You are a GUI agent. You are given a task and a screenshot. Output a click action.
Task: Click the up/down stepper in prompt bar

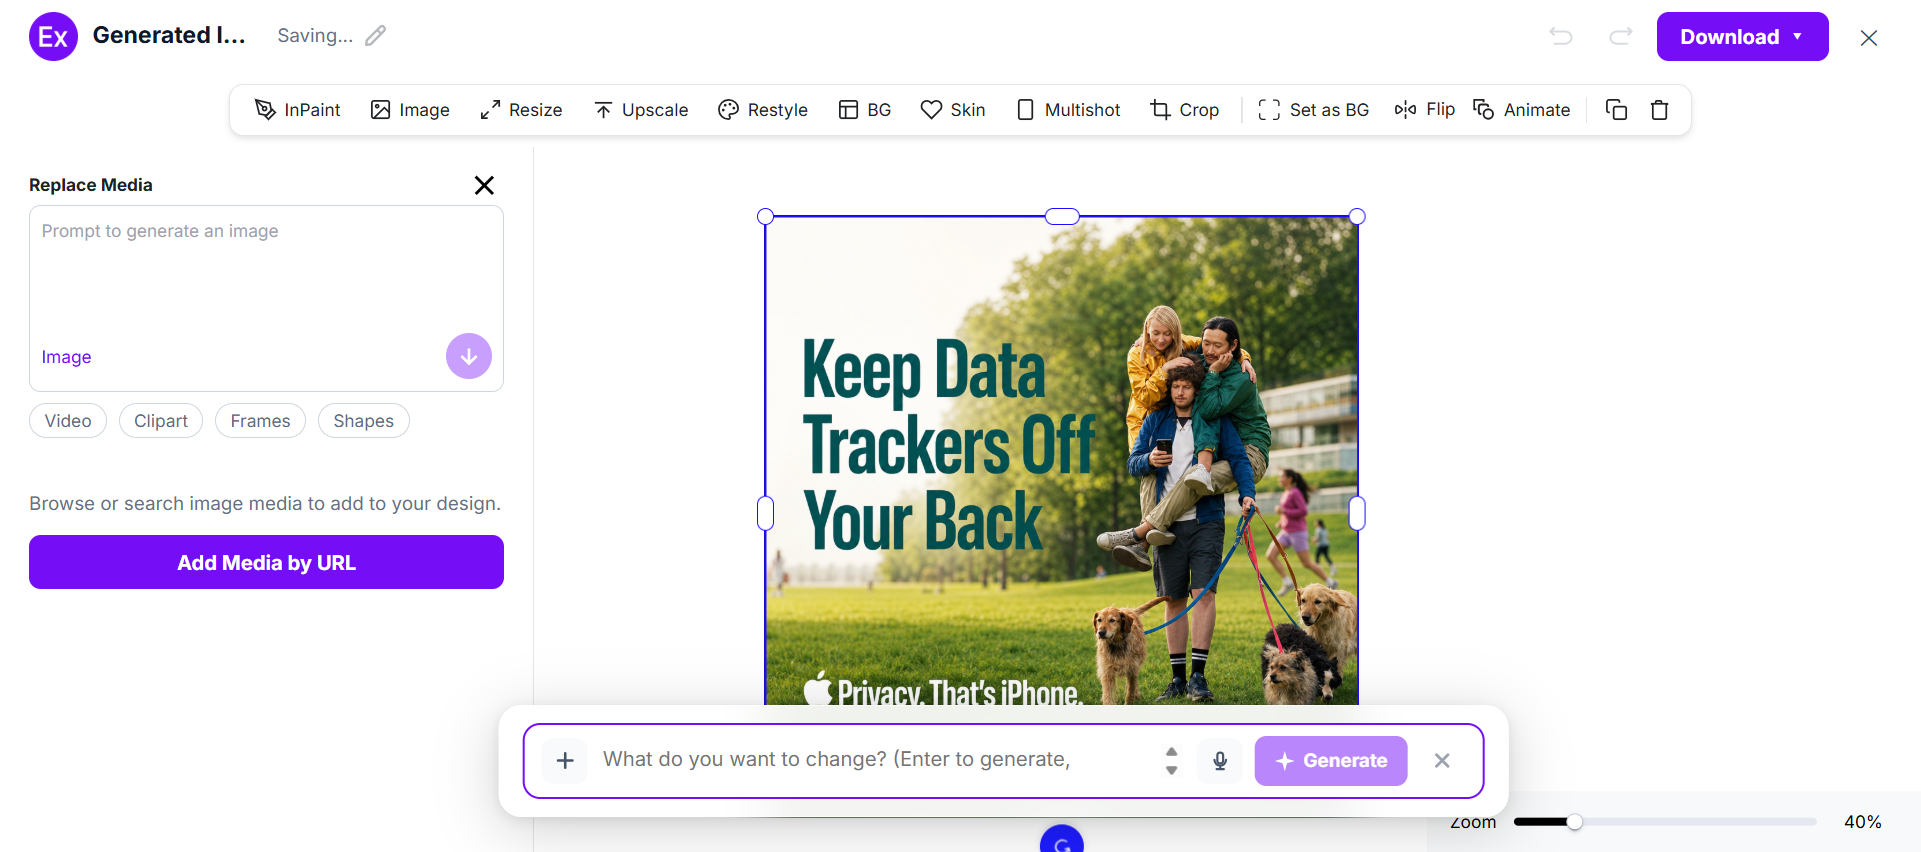pyautogui.click(x=1172, y=761)
